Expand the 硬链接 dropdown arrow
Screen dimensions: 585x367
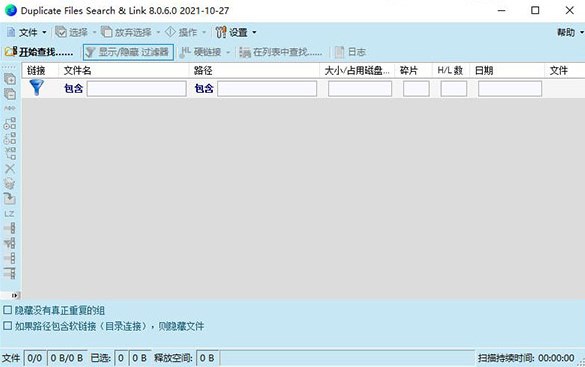[x=228, y=52]
